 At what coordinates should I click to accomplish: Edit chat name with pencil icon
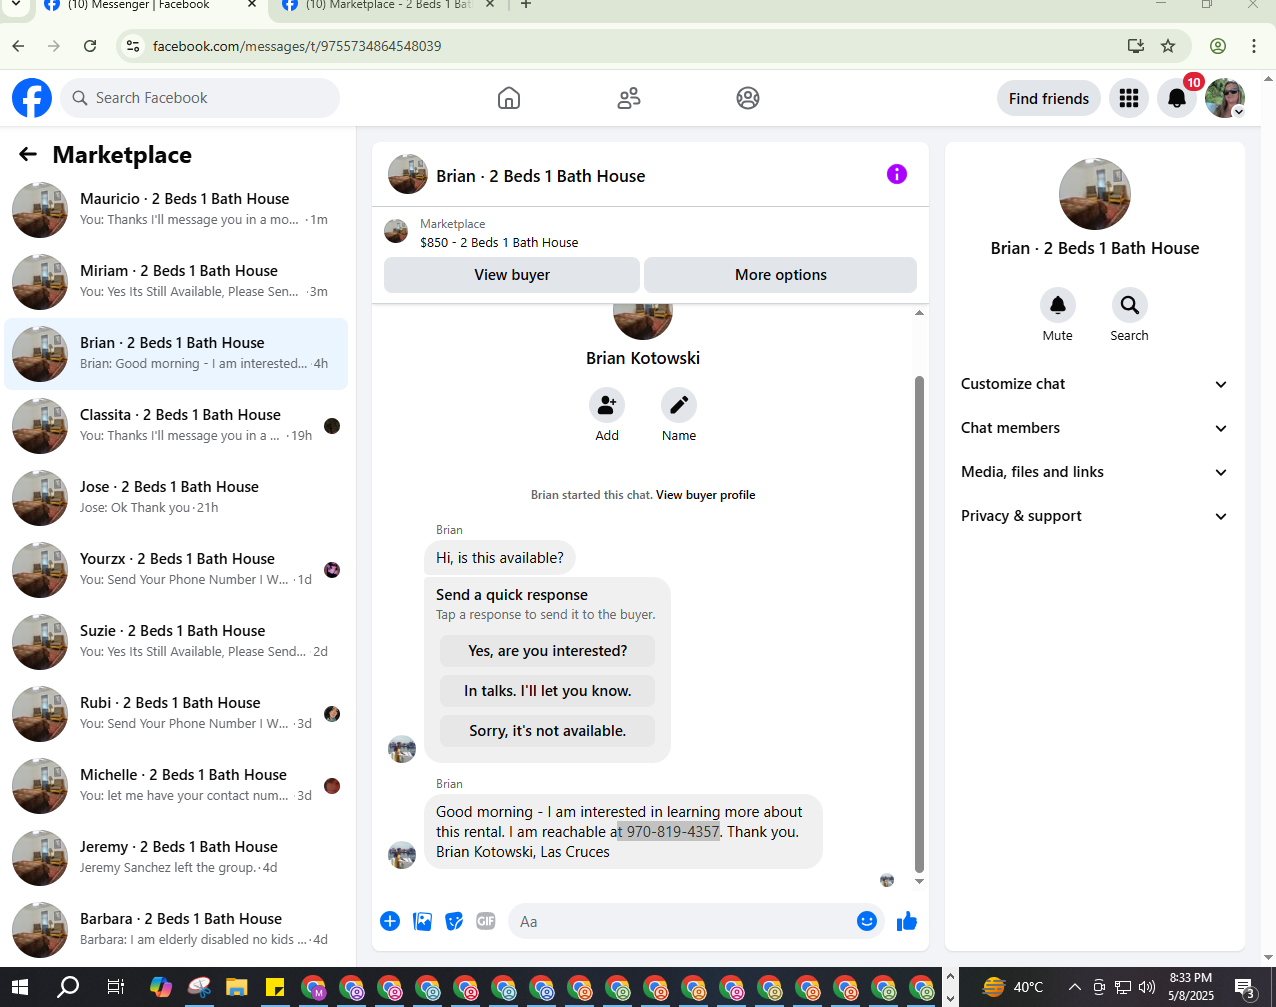(679, 405)
